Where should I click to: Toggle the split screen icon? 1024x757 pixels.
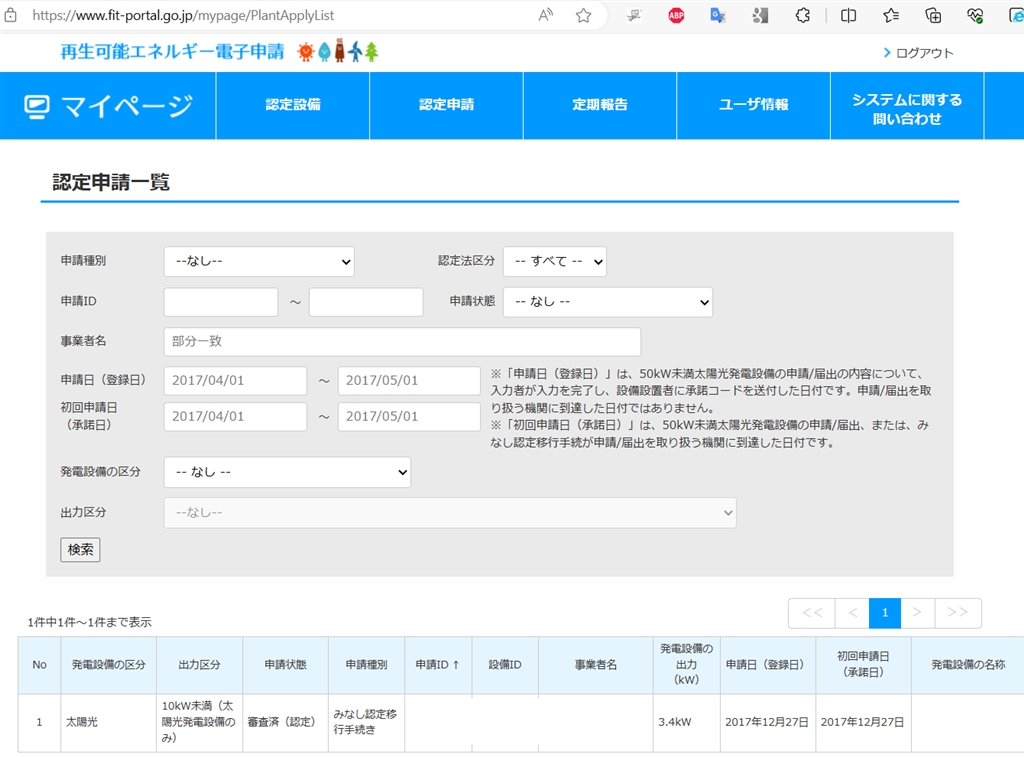click(x=848, y=15)
